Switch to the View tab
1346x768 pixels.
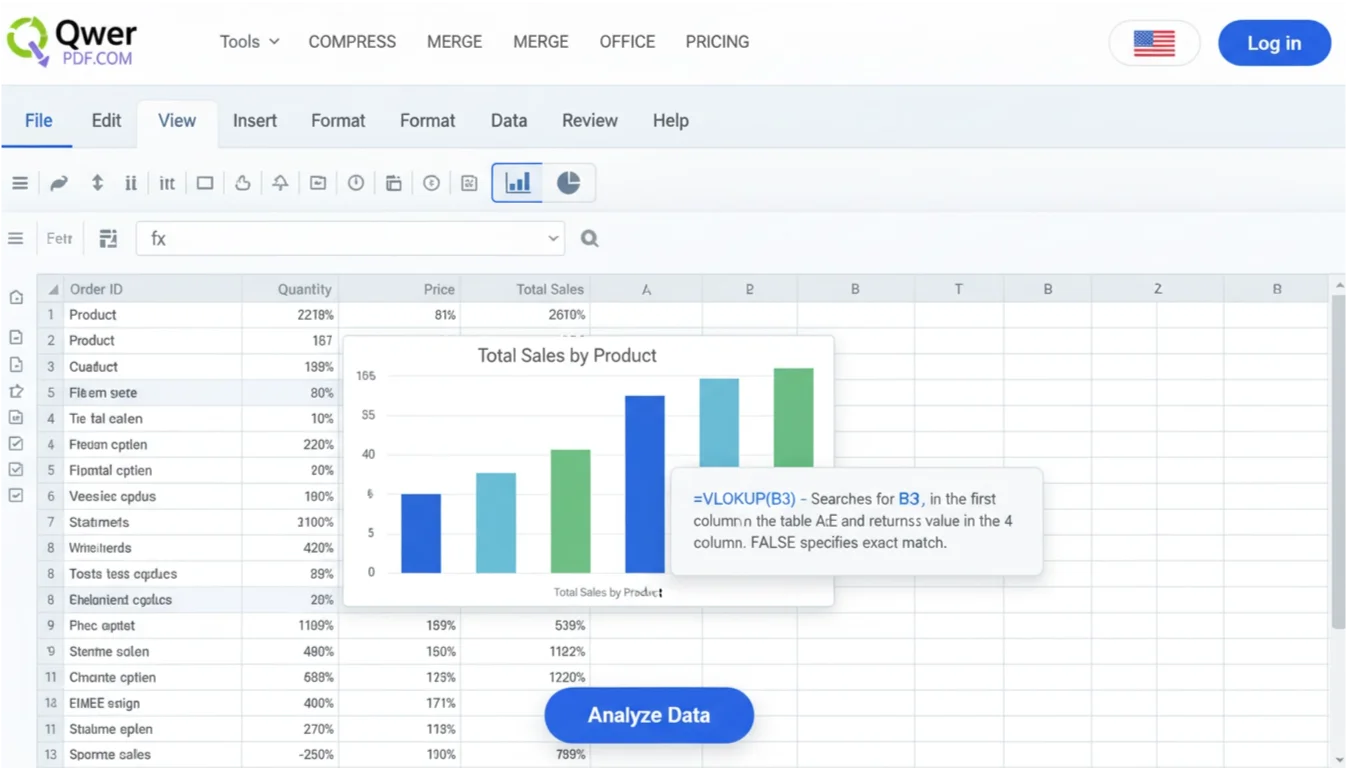coord(177,121)
